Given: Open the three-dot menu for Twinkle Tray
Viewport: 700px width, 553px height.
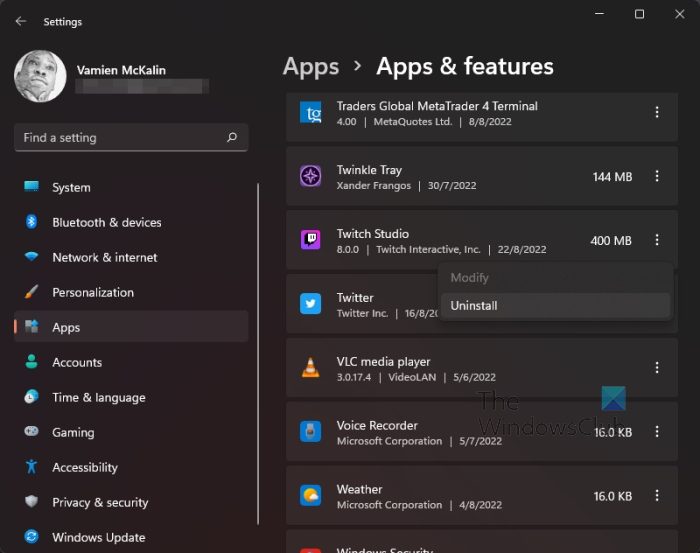Looking at the screenshot, I should [657, 177].
